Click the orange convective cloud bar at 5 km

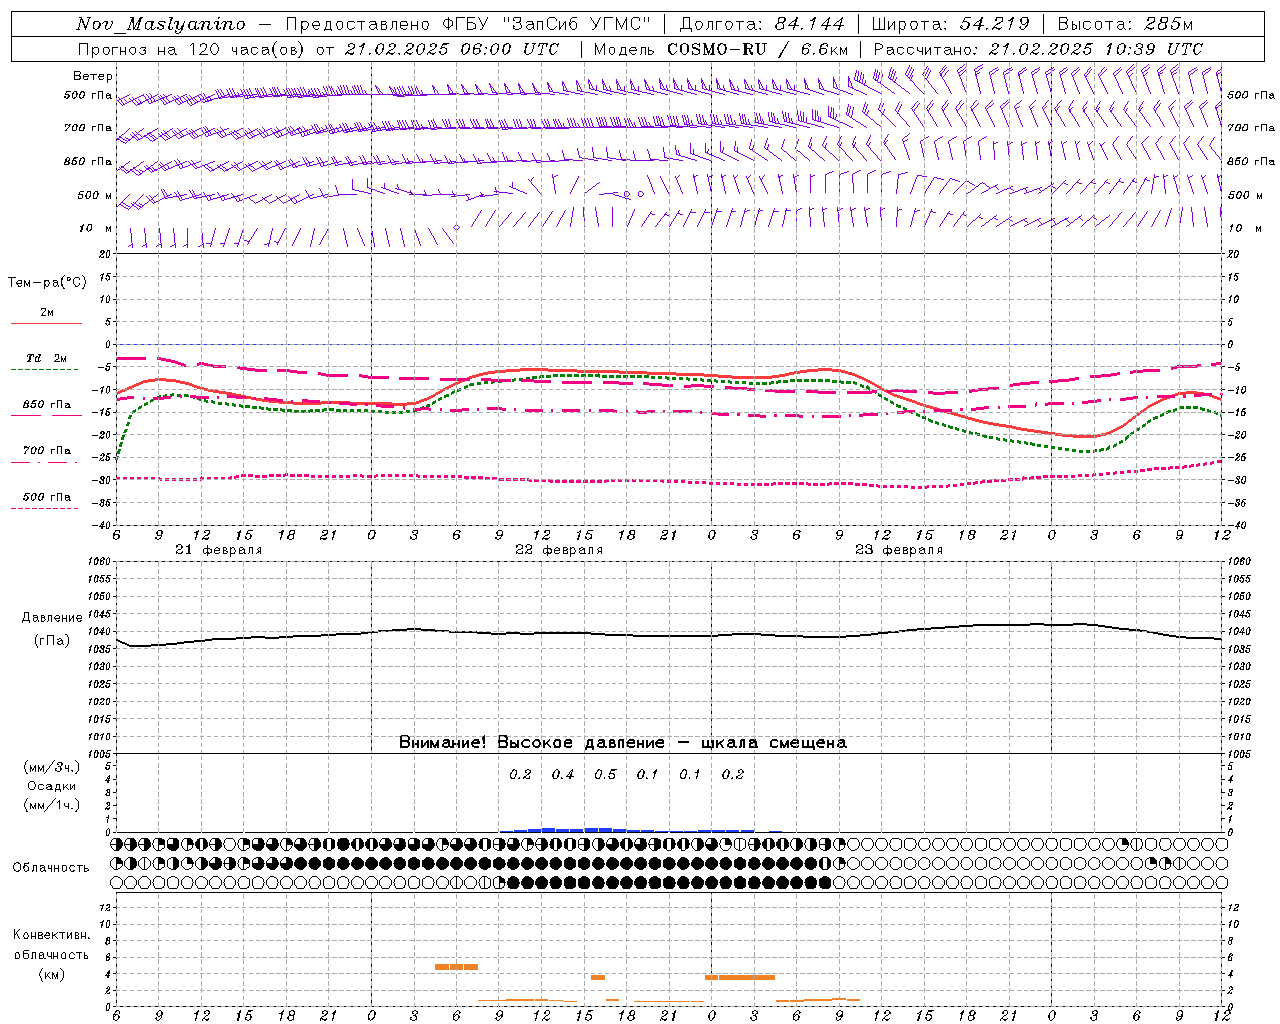coord(456,967)
